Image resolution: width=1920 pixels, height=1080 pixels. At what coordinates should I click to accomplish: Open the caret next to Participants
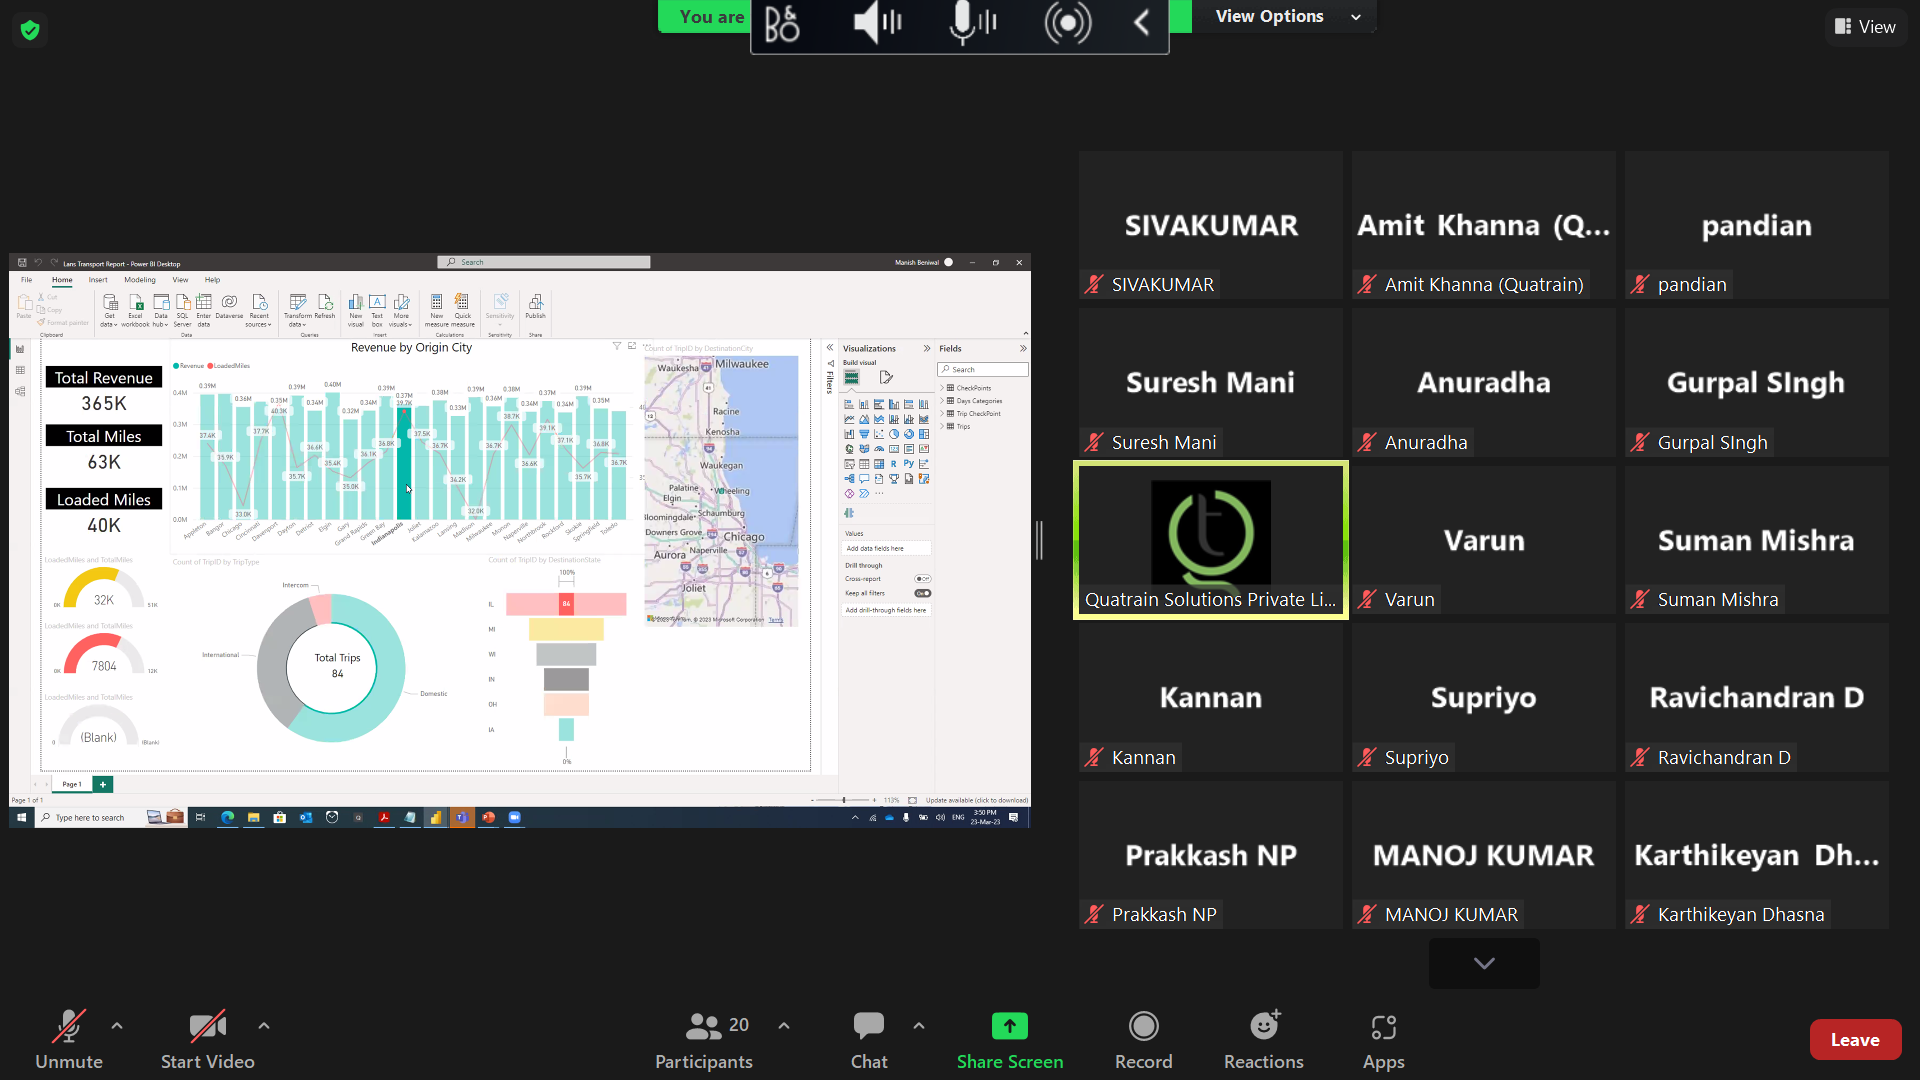coord(784,1026)
